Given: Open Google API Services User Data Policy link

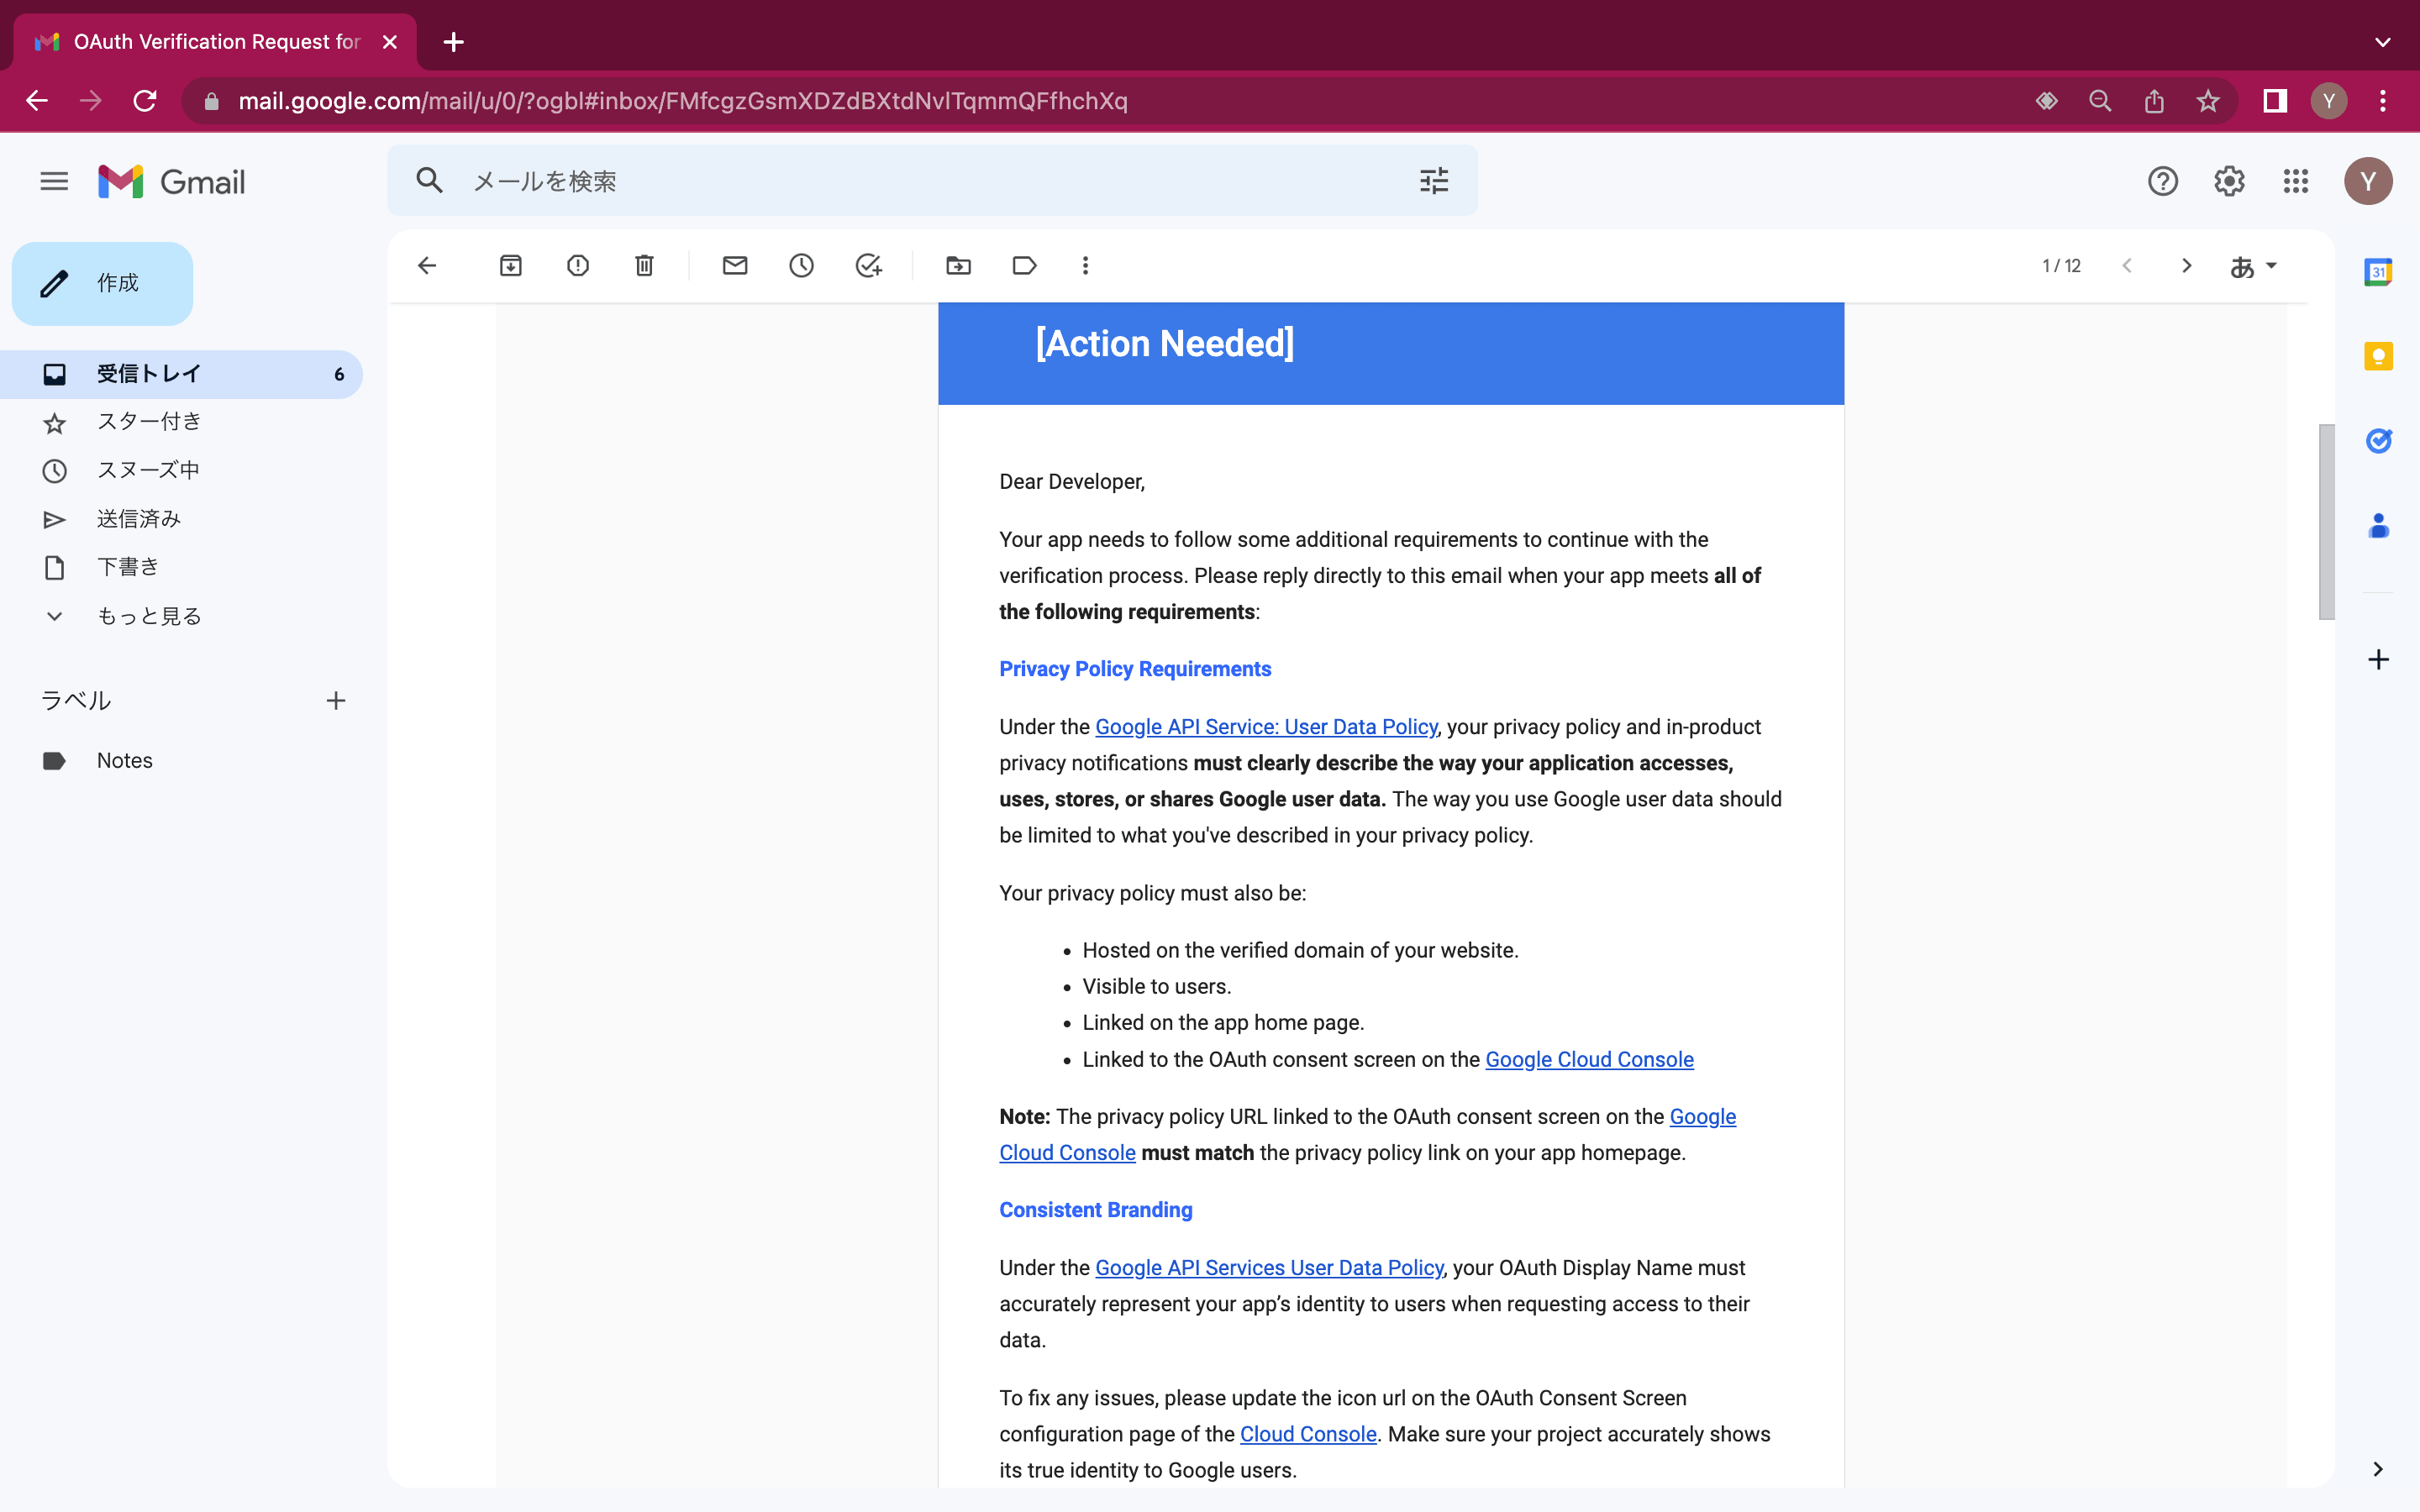Looking at the screenshot, I should coord(1269,1268).
